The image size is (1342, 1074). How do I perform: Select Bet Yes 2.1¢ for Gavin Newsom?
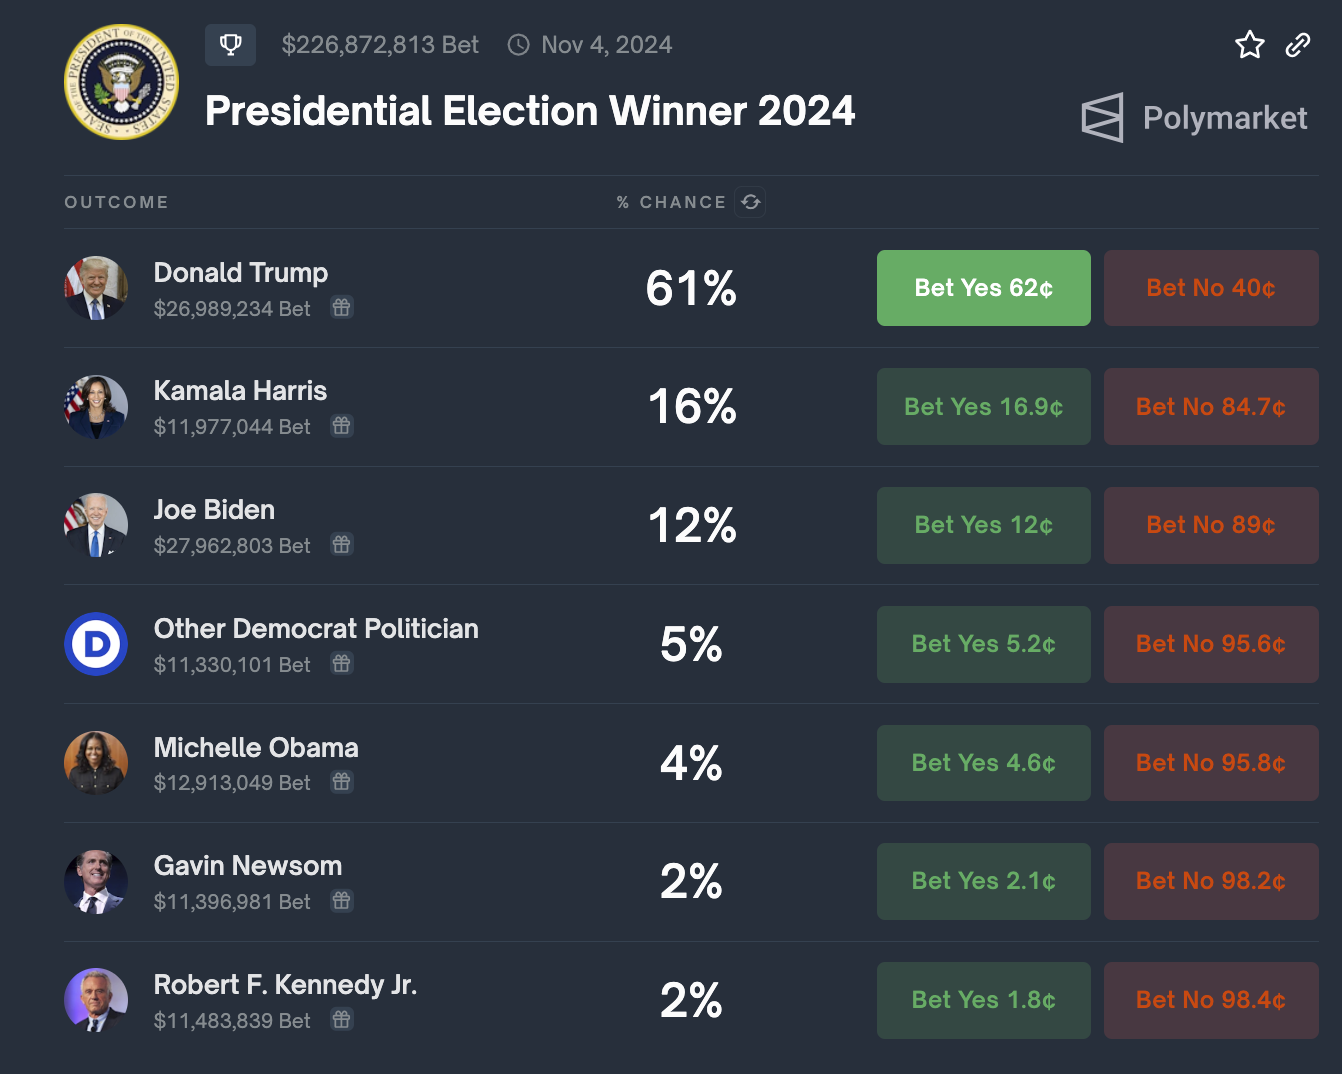984,881
